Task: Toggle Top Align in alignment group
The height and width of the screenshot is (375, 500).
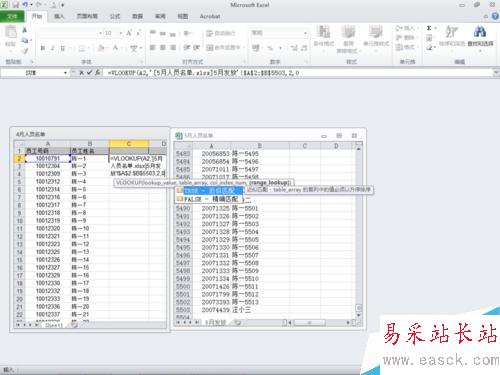Action: 152,33
